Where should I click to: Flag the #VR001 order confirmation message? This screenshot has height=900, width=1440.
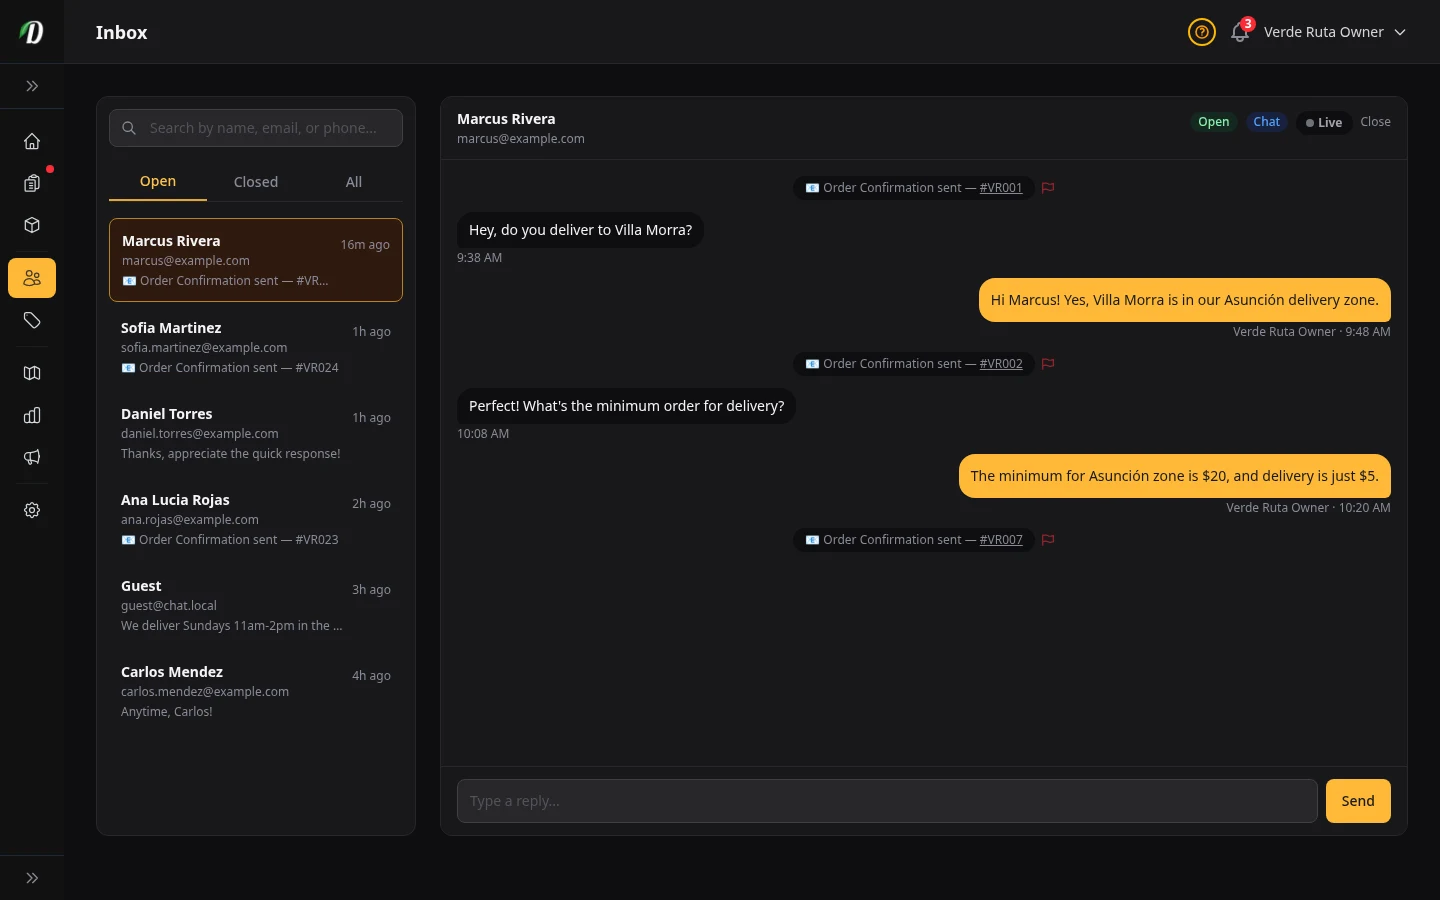click(x=1048, y=188)
